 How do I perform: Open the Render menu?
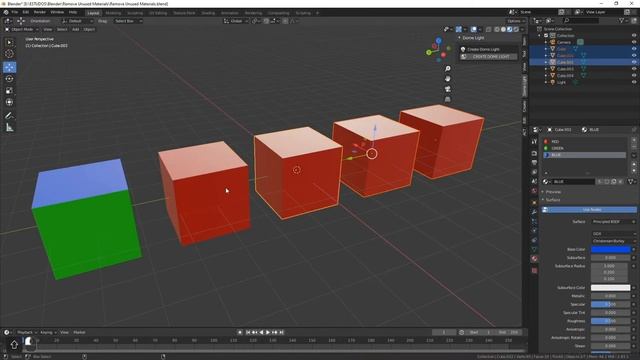pos(40,12)
